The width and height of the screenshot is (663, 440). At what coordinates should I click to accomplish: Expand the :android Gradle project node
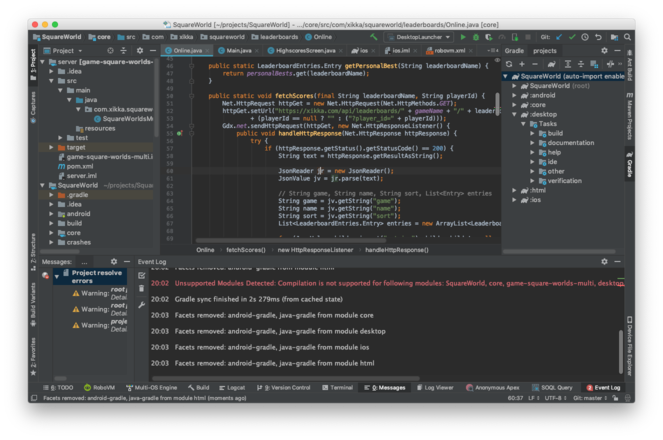click(x=514, y=96)
